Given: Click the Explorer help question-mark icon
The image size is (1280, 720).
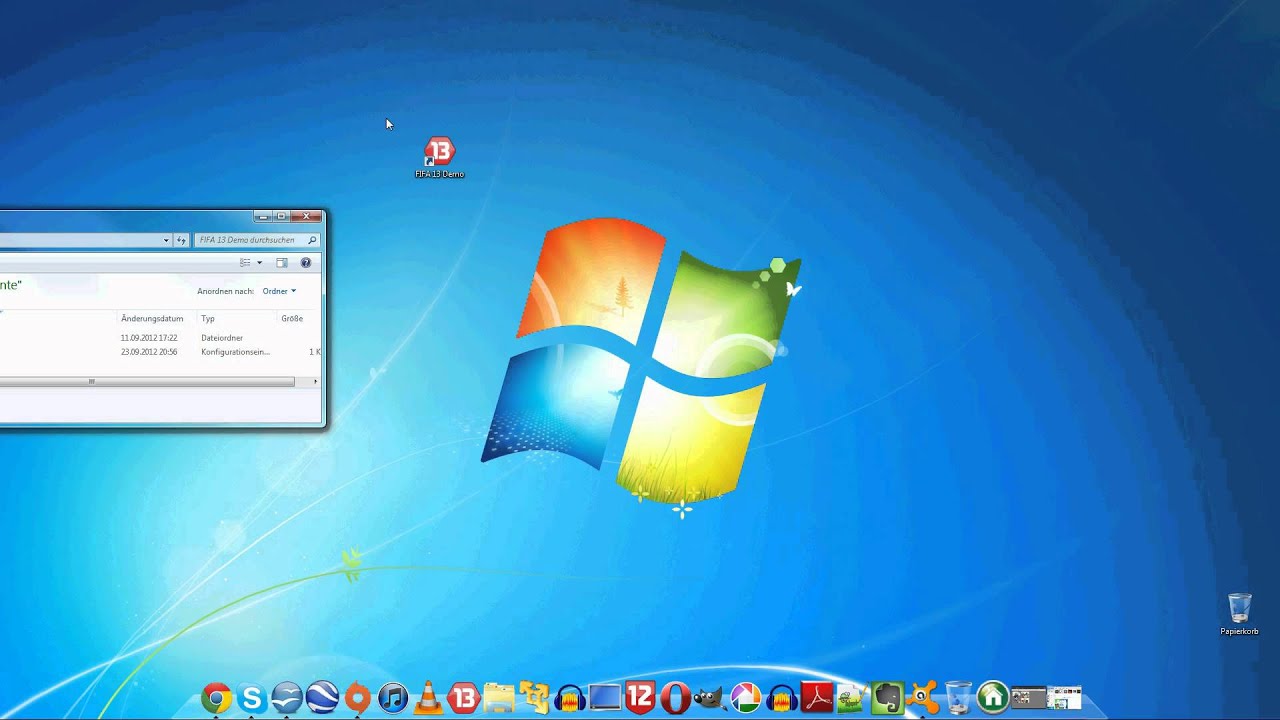Looking at the screenshot, I should tap(306, 263).
